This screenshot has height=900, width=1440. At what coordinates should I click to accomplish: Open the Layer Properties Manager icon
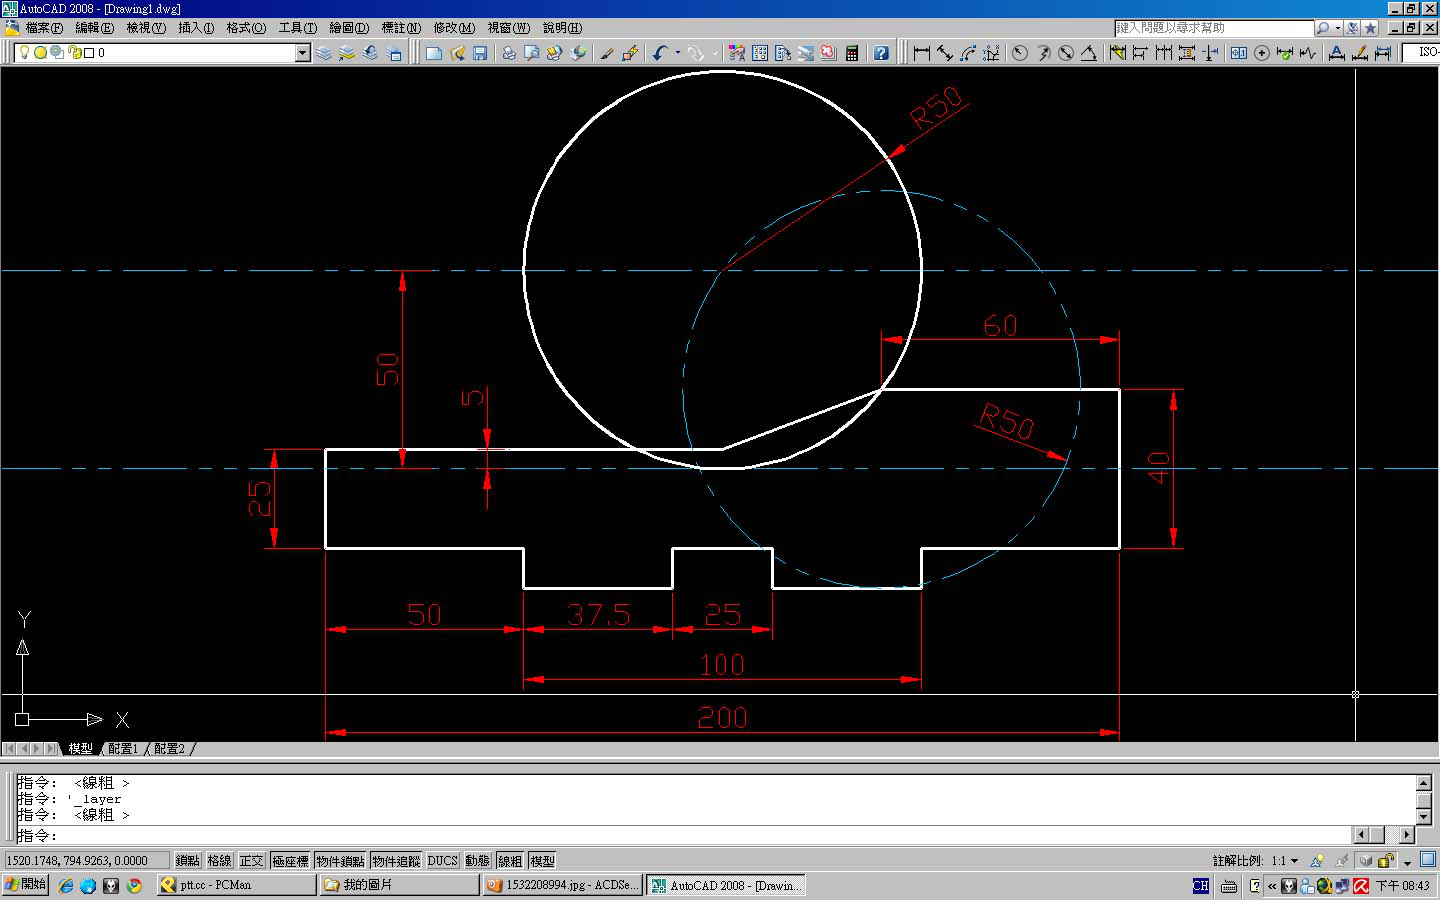(x=324, y=53)
